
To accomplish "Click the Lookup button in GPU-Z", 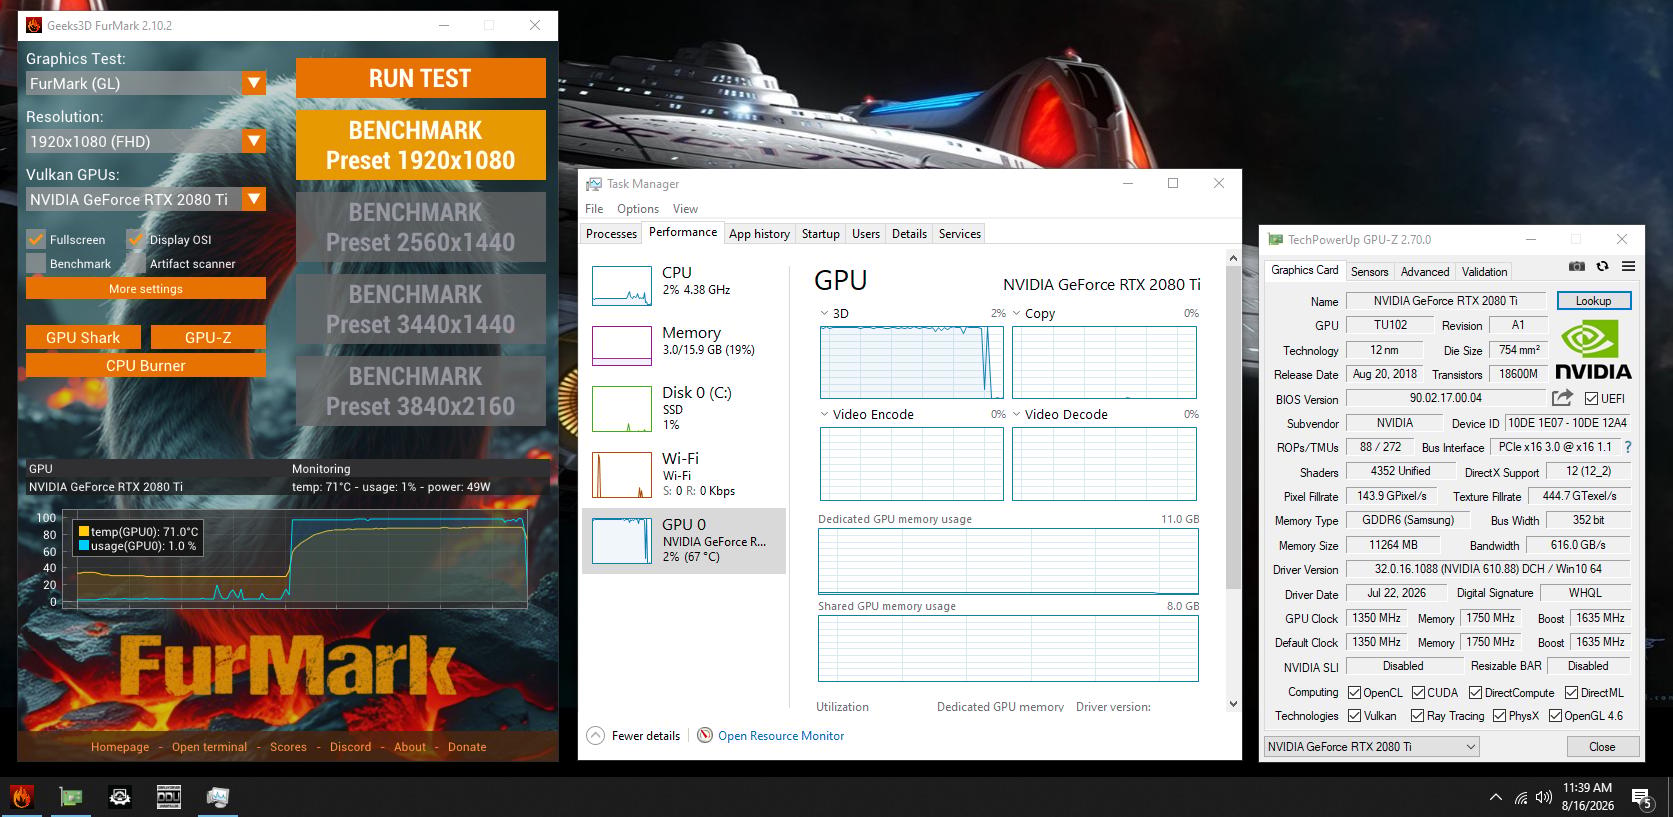I will pos(1593,300).
